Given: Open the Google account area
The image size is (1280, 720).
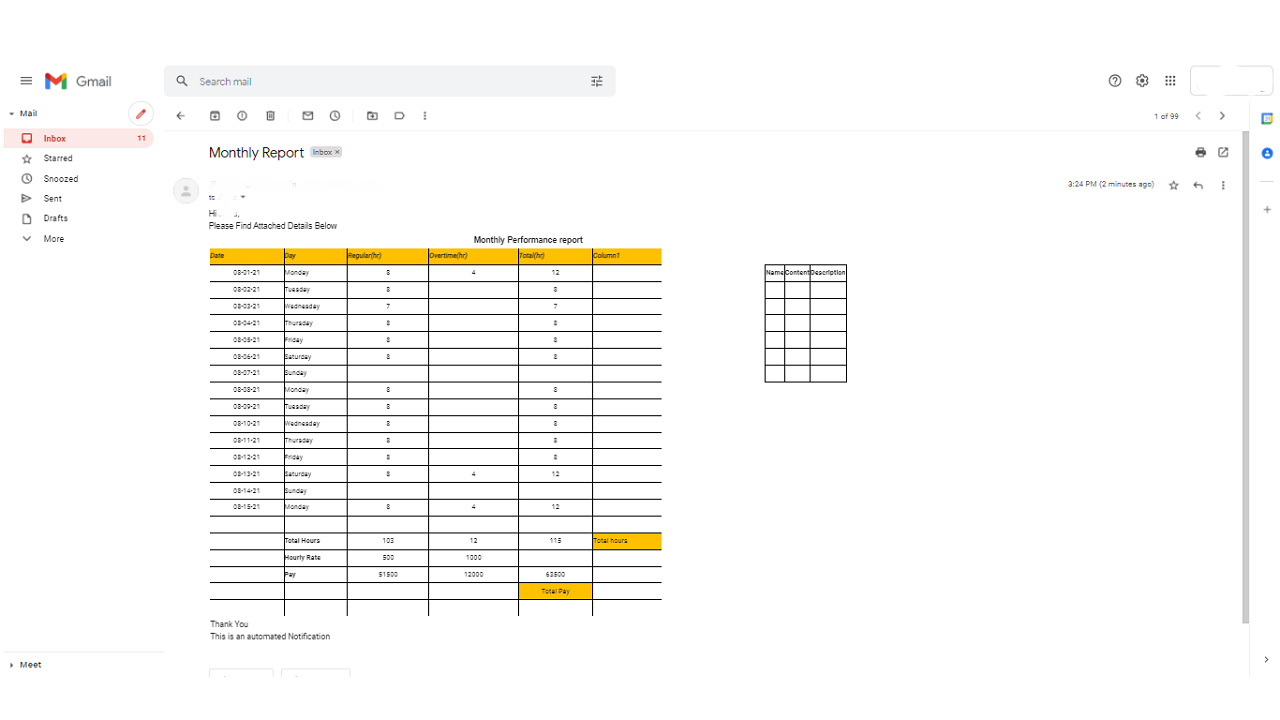Looking at the screenshot, I should (1231, 81).
